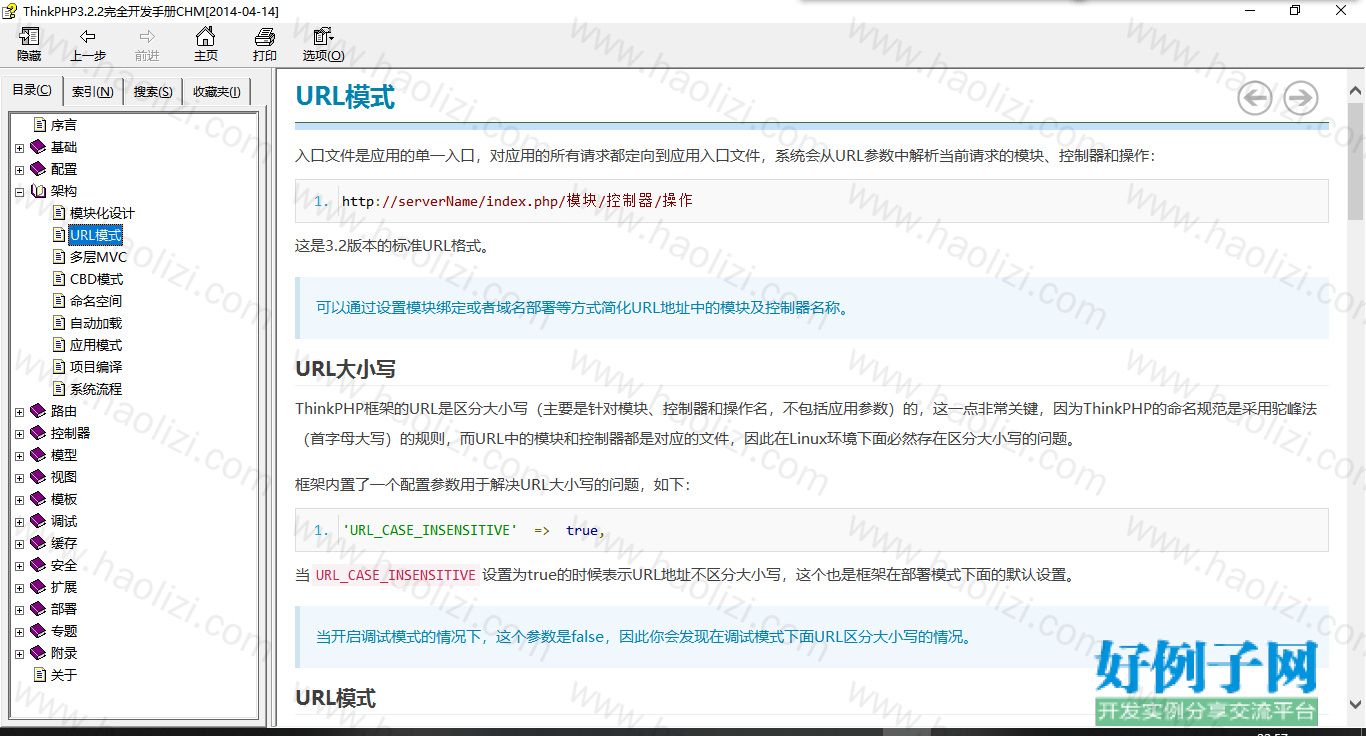Select the 视图 tree label
Image resolution: width=1366 pixels, height=736 pixels.
[64, 477]
